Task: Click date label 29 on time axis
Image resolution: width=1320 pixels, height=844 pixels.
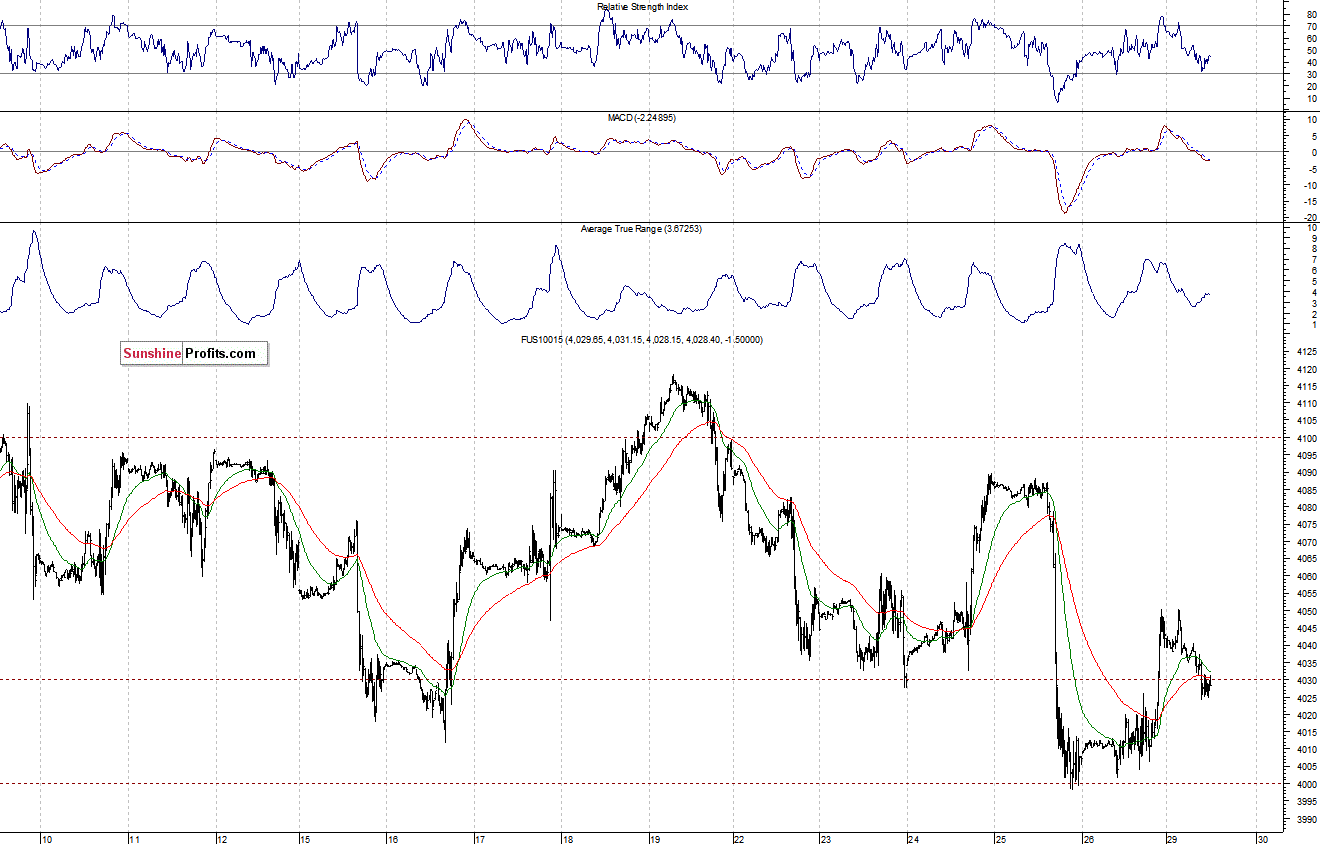Action: (x=1172, y=838)
